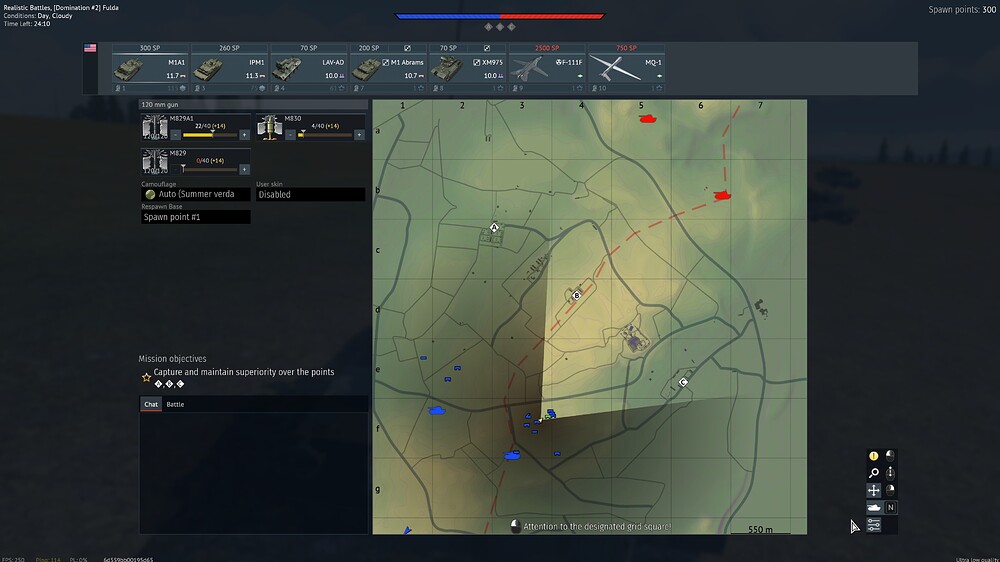Click blue ally tank near grid f3 bottom
This screenshot has width=1000, height=562.
(511, 455)
